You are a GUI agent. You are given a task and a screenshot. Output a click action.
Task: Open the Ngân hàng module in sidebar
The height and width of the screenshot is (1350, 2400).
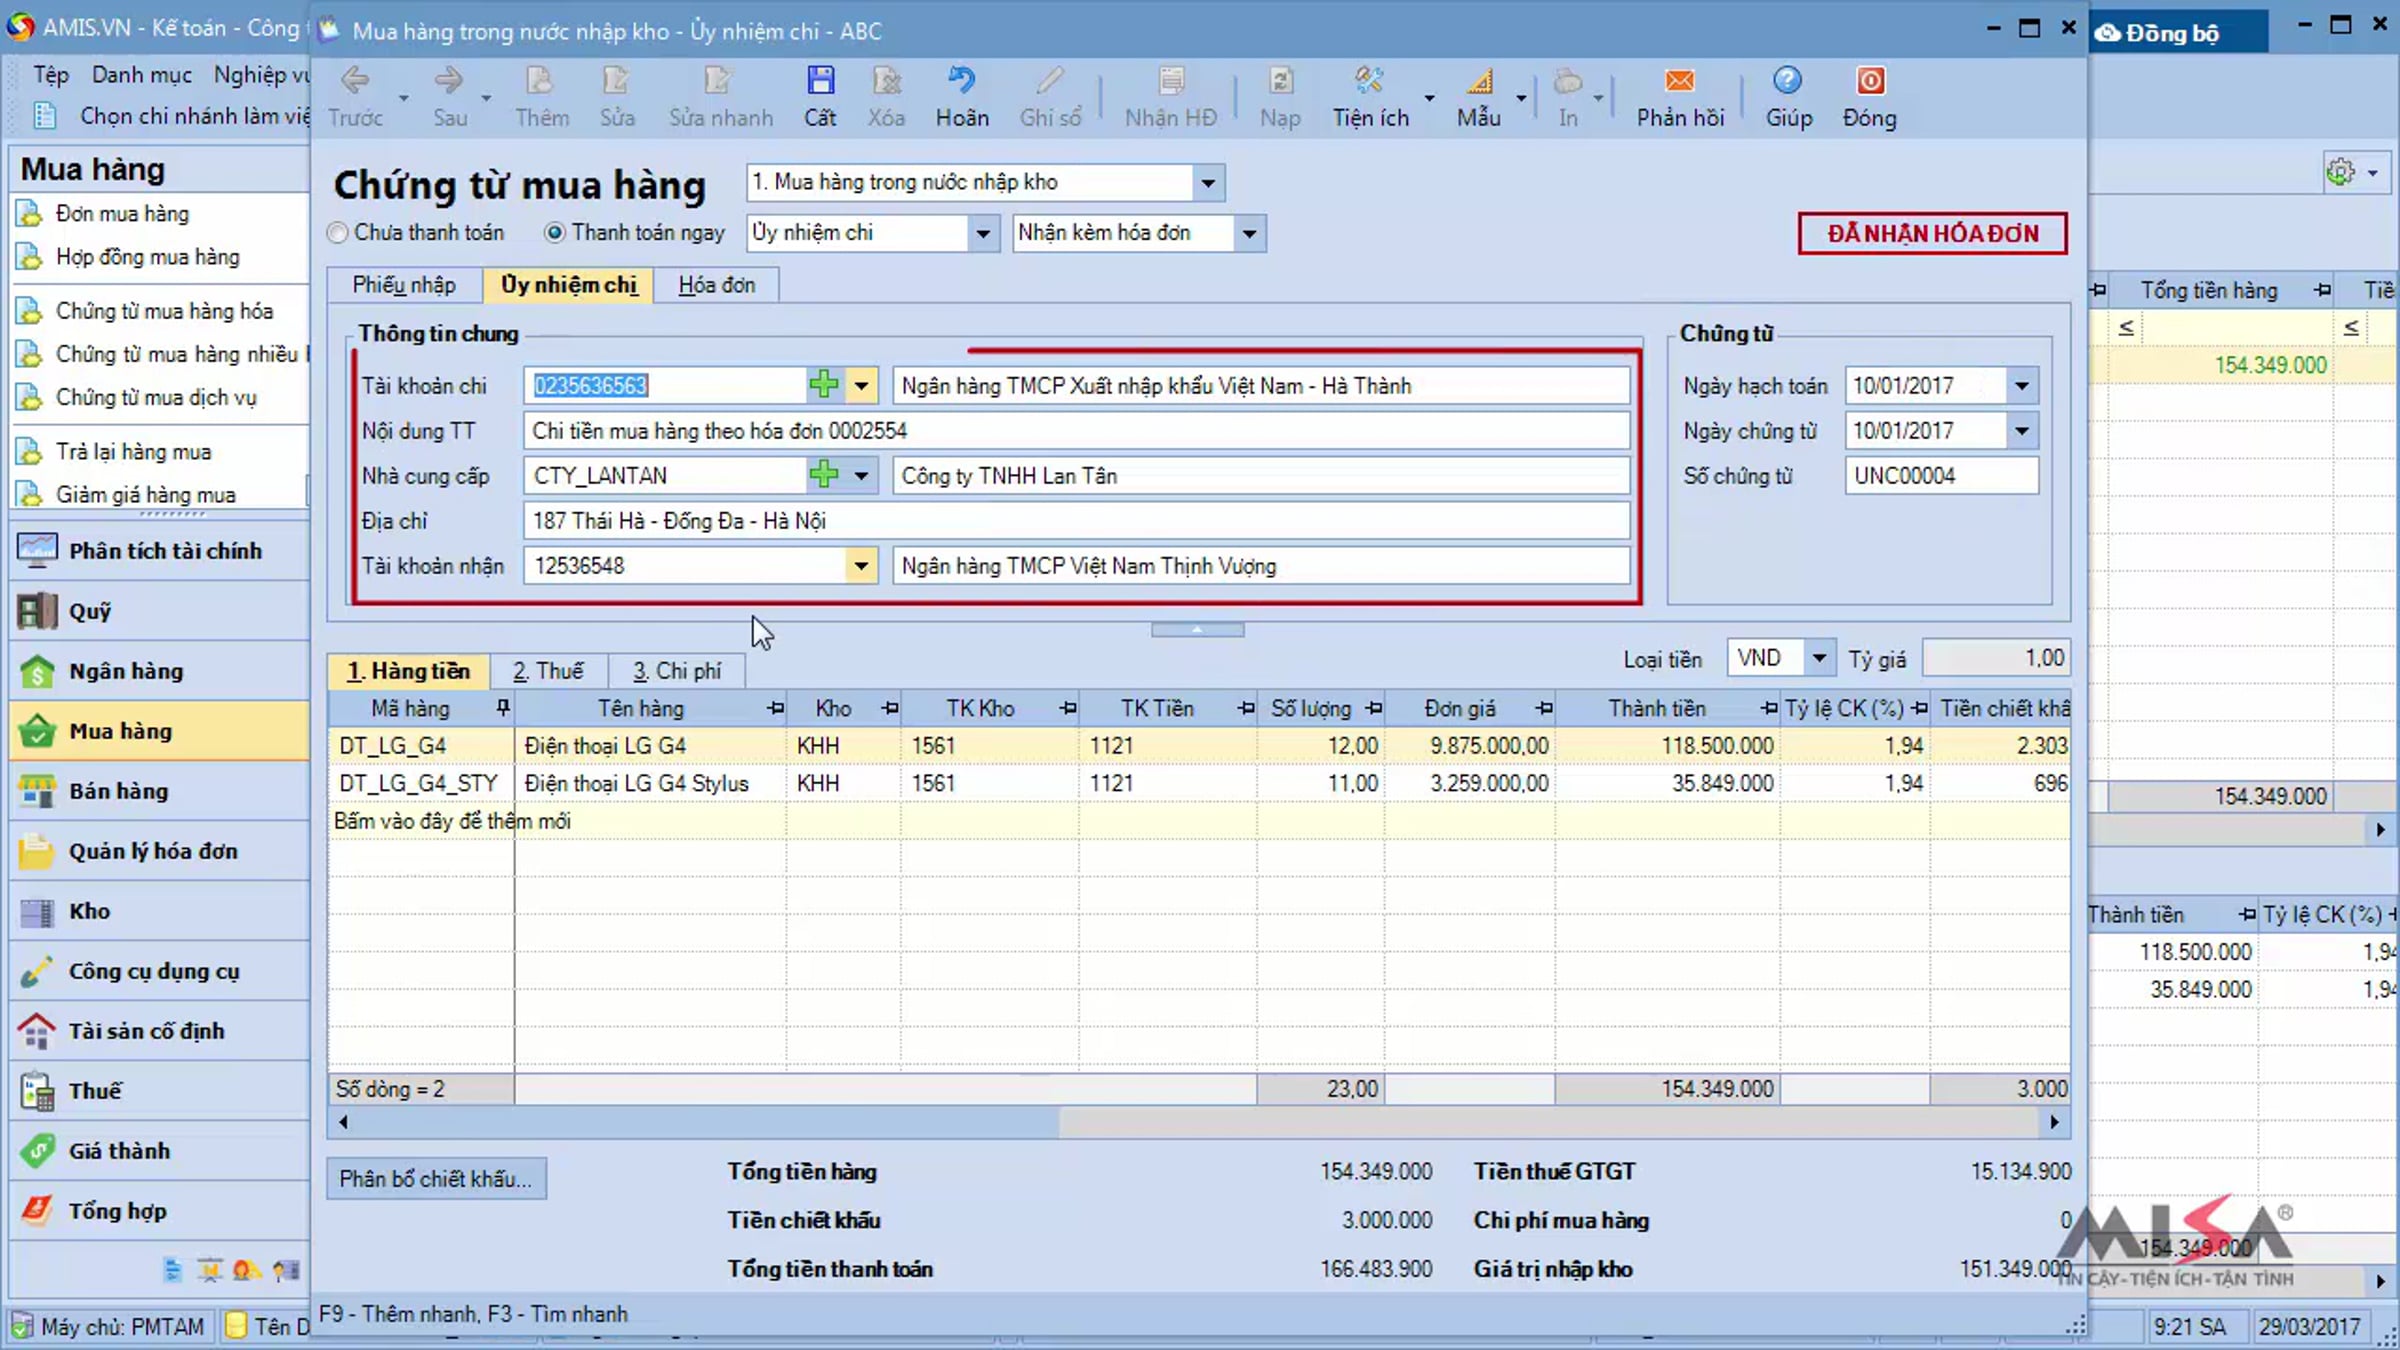(x=160, y=671)
